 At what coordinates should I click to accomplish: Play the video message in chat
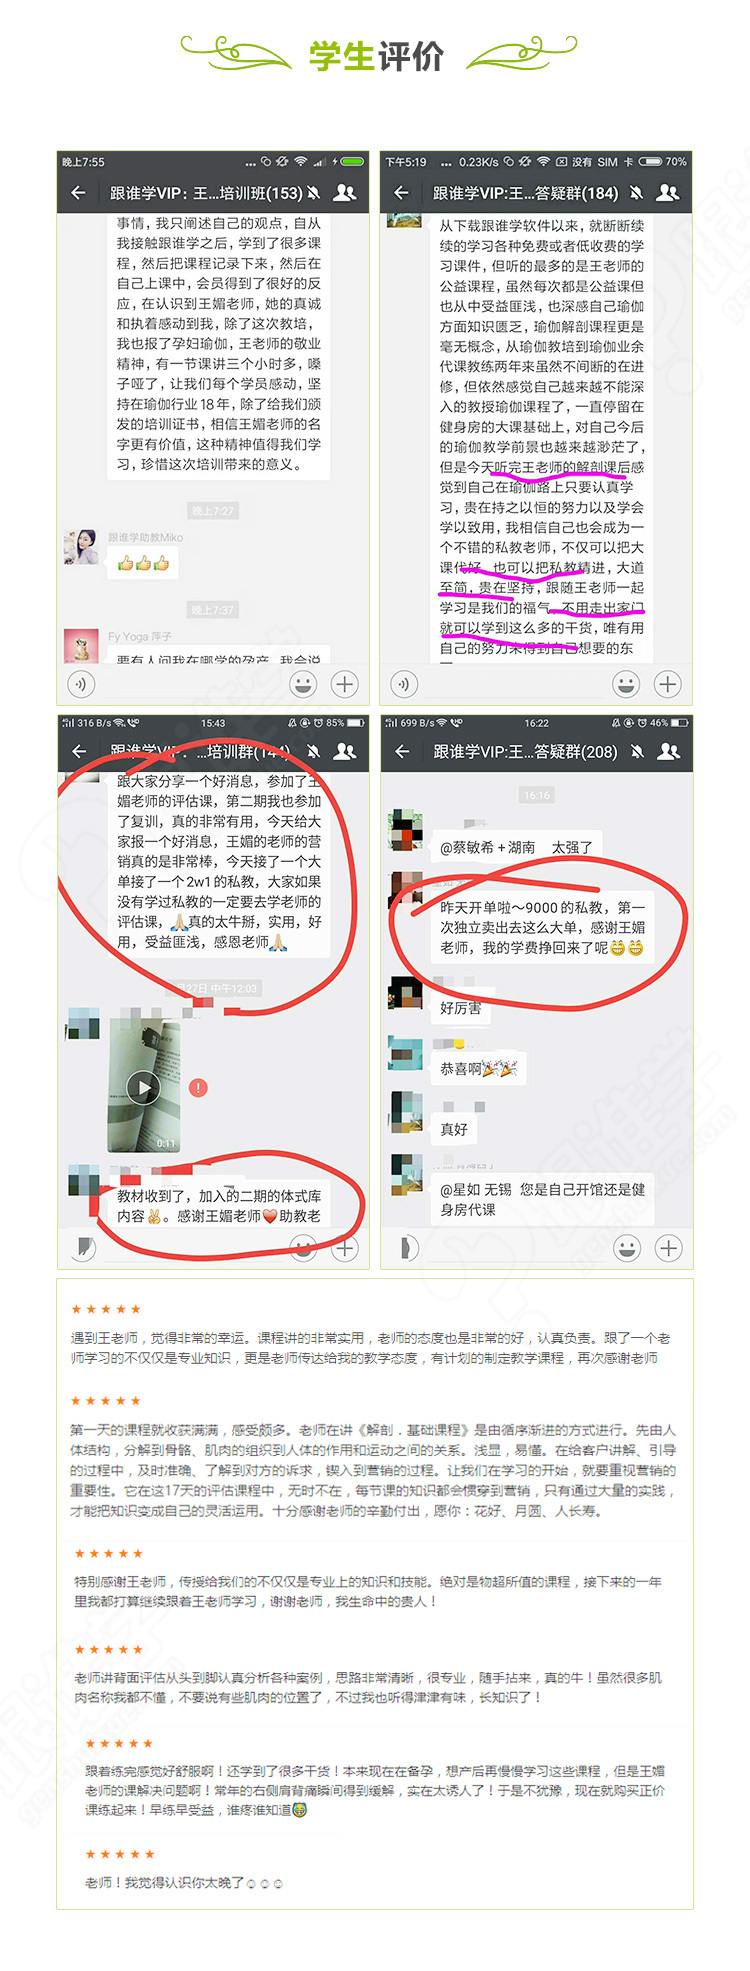click(144, 1087)
